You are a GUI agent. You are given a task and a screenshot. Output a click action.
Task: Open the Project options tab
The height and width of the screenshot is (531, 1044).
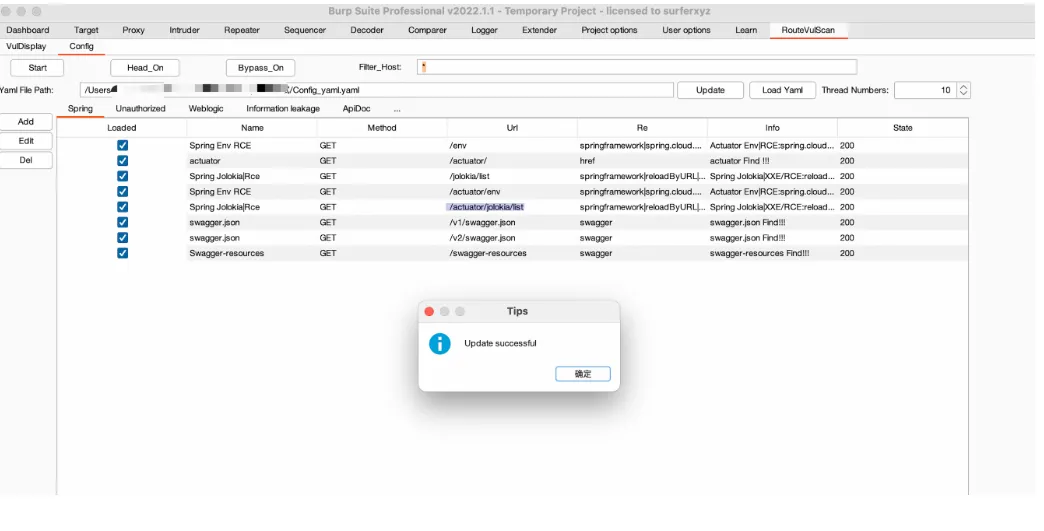coord(609,30)
